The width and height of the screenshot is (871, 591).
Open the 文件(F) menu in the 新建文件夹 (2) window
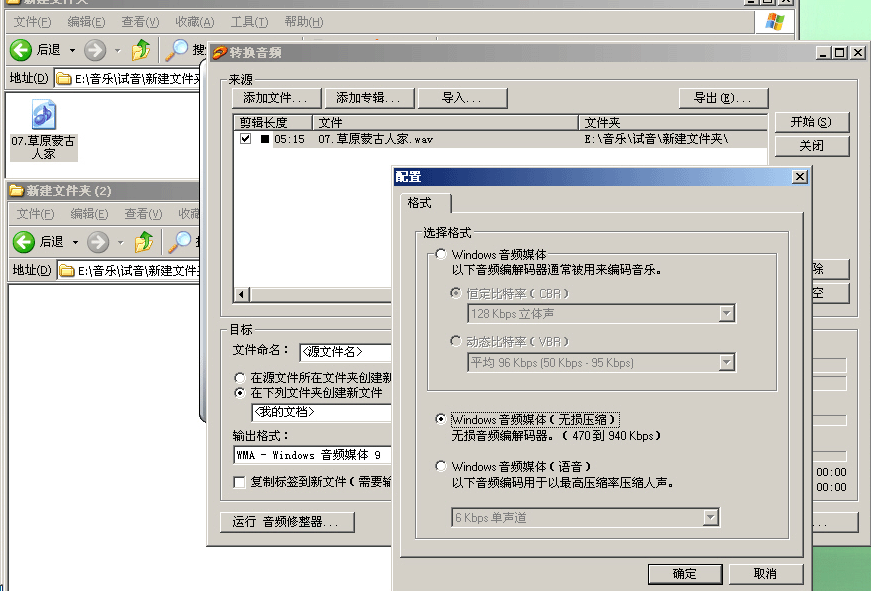point(36,214)
